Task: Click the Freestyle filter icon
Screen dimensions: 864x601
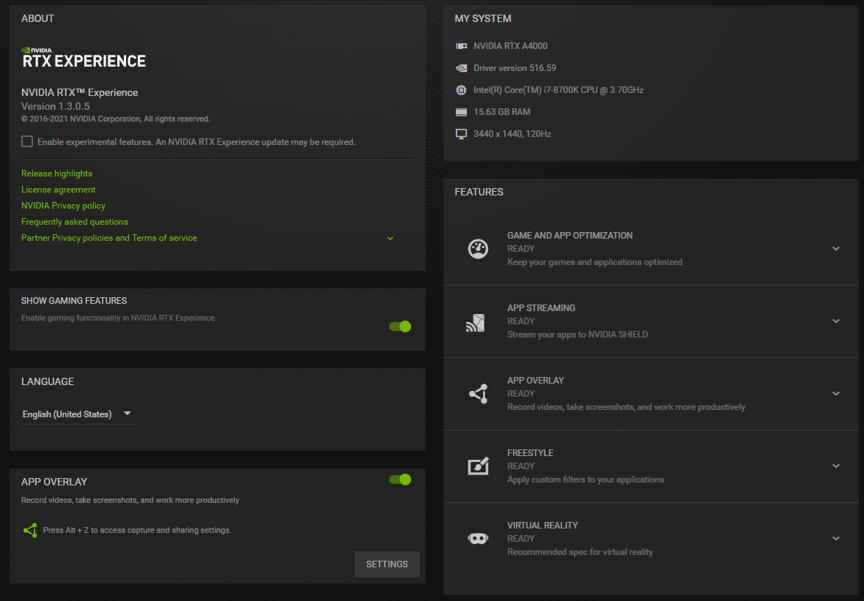Action: (x=477, y=464)
